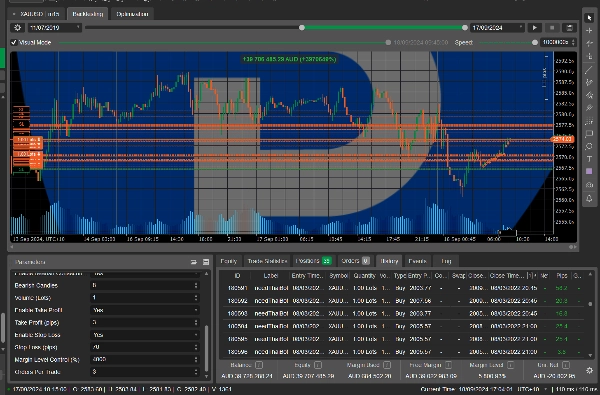Open the Equity tab
600x395 pixels.
(x=229, y=261)
